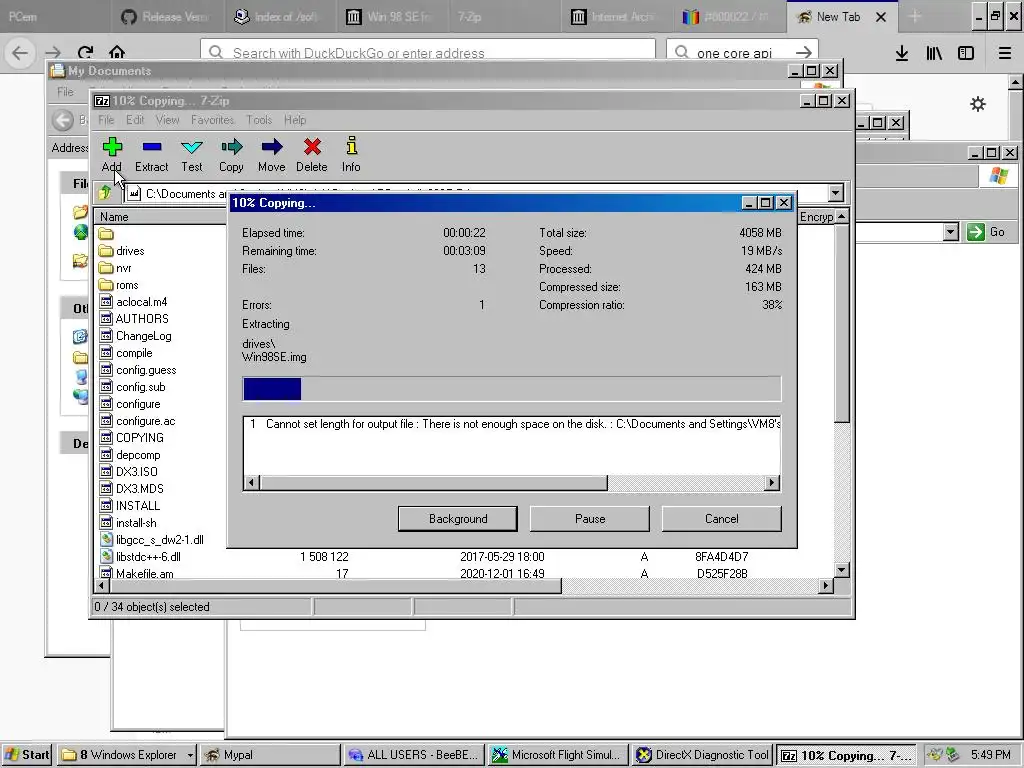Click the DuckDuckGo address bar

point(428,53)
